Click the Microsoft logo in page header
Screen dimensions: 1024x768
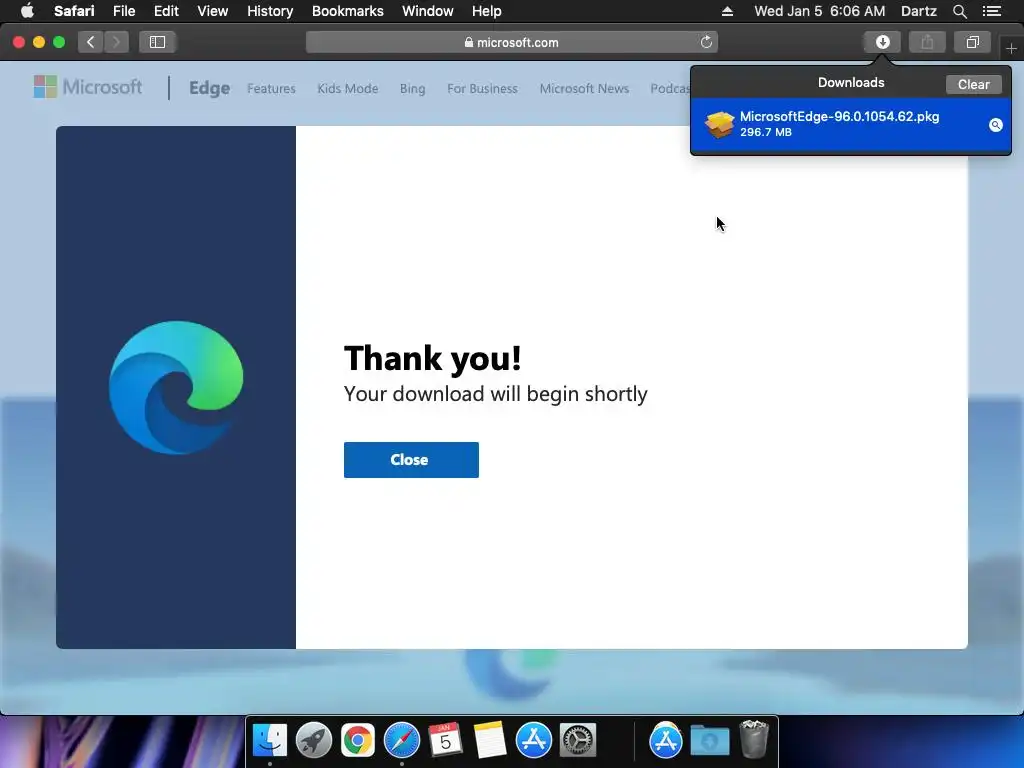(x=88, y=87)
